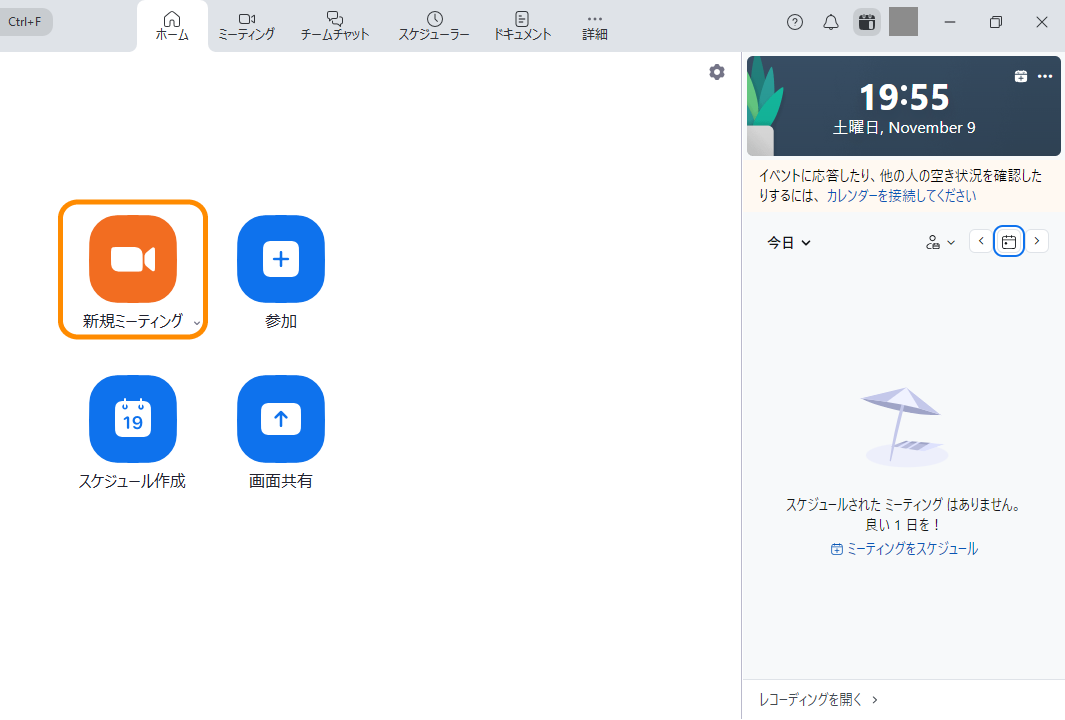Viewport: 1065px width, 720px height.
Task: Click the Ctrl+F search field
Action: point(25,22)
